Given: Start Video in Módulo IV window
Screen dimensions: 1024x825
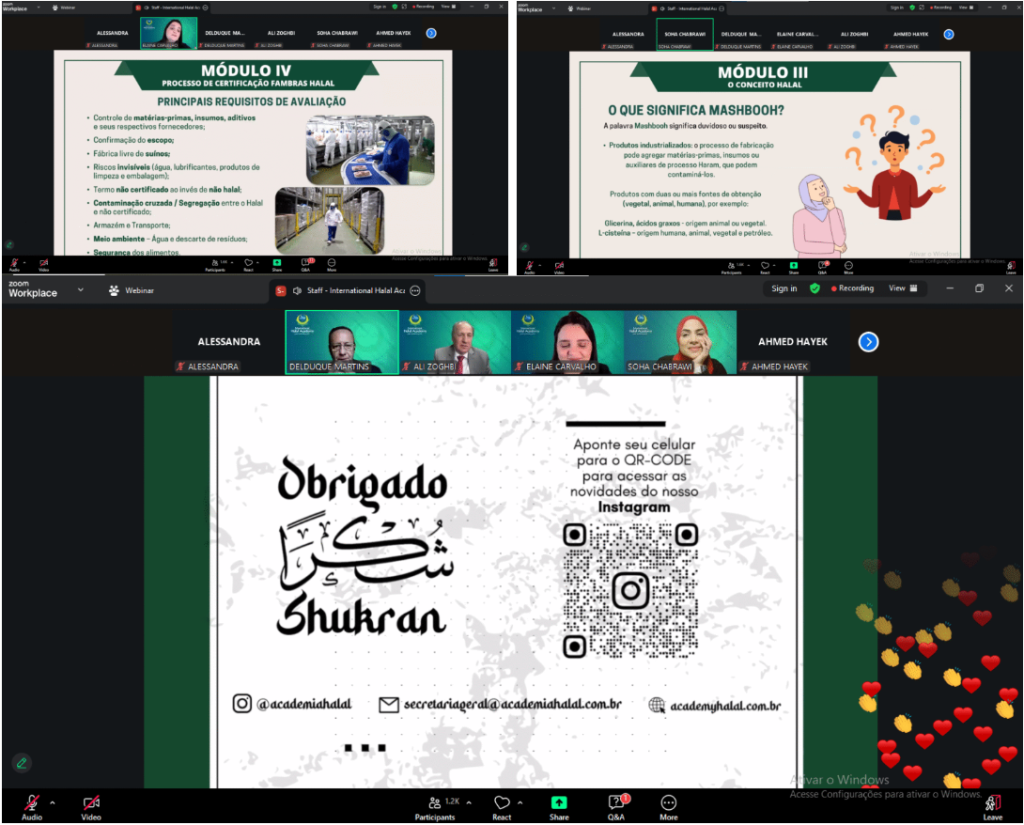Looking at the screenshot, I should (44, 265).
